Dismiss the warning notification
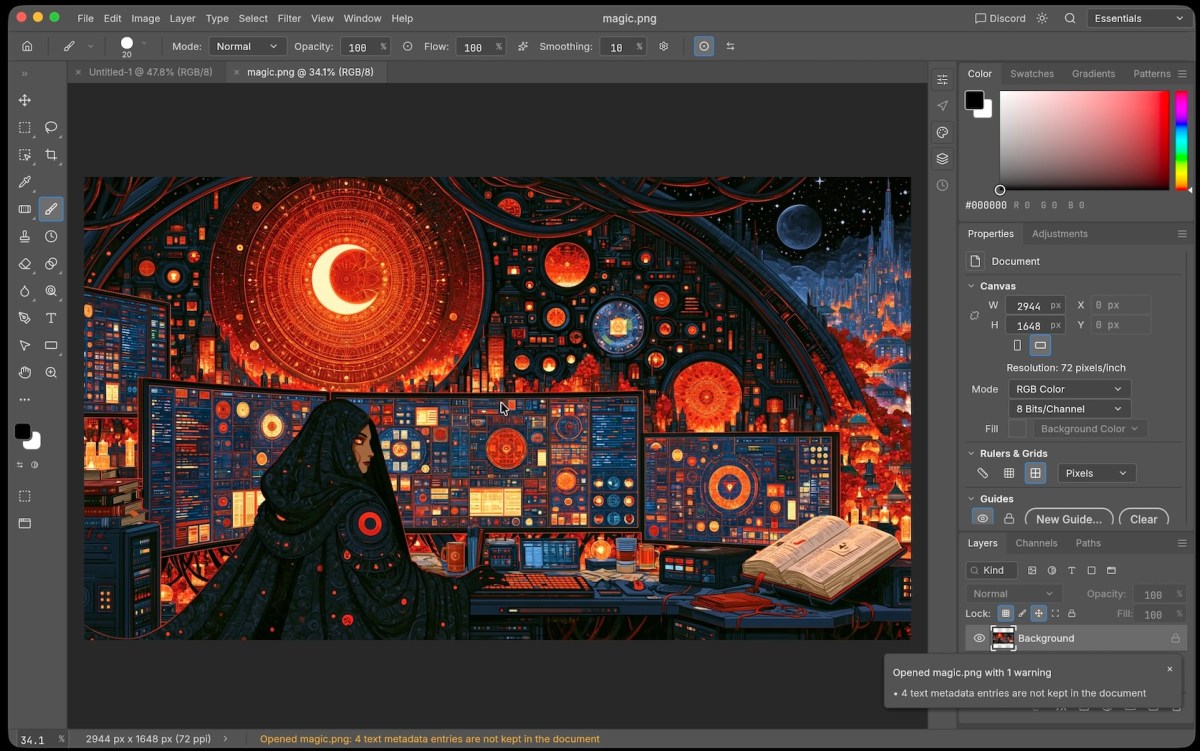1200x751 pixels. tap(1170, 669)
